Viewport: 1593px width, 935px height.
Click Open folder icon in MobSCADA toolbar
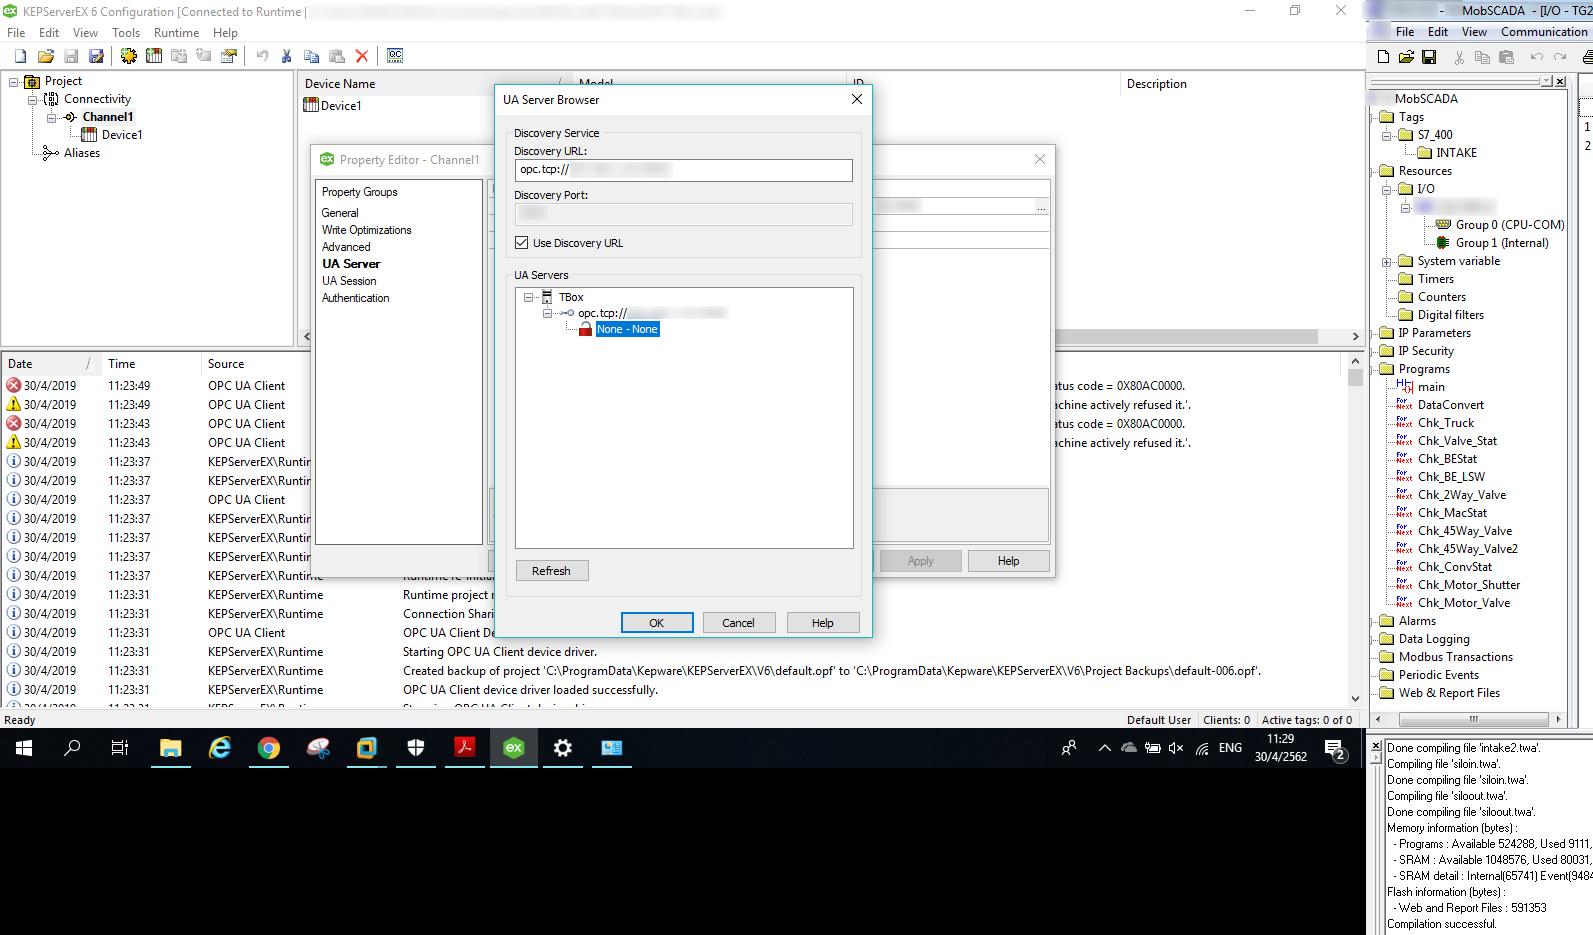[1406, 57]
